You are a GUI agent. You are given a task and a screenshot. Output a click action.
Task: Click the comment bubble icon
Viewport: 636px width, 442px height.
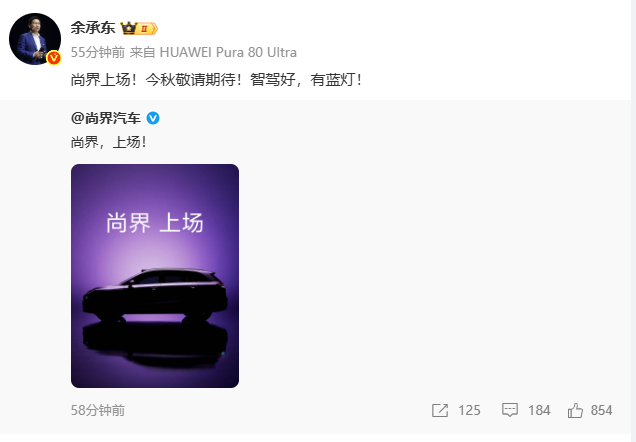(x=510, y=410)
